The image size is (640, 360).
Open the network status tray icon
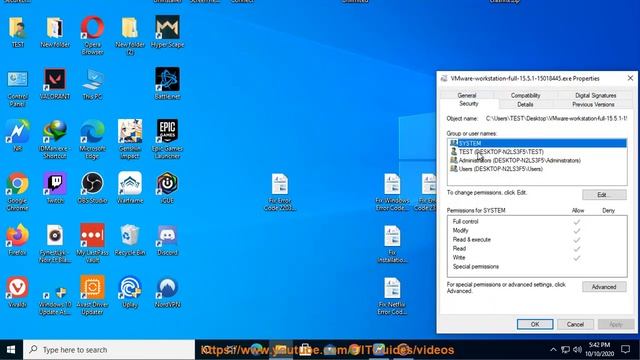click(x=565, y=350)
